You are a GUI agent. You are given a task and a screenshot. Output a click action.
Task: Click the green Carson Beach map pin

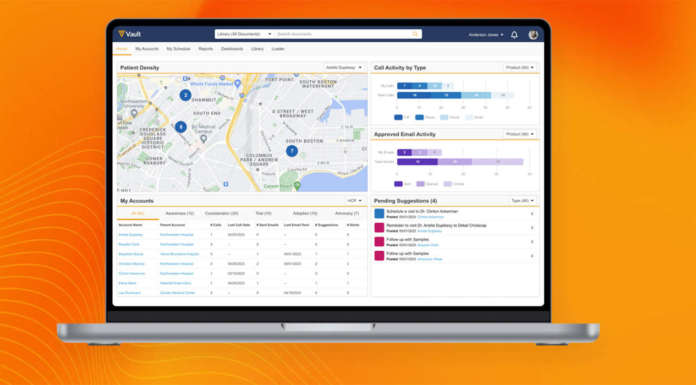pyautogui.click(x=297, y=186)
